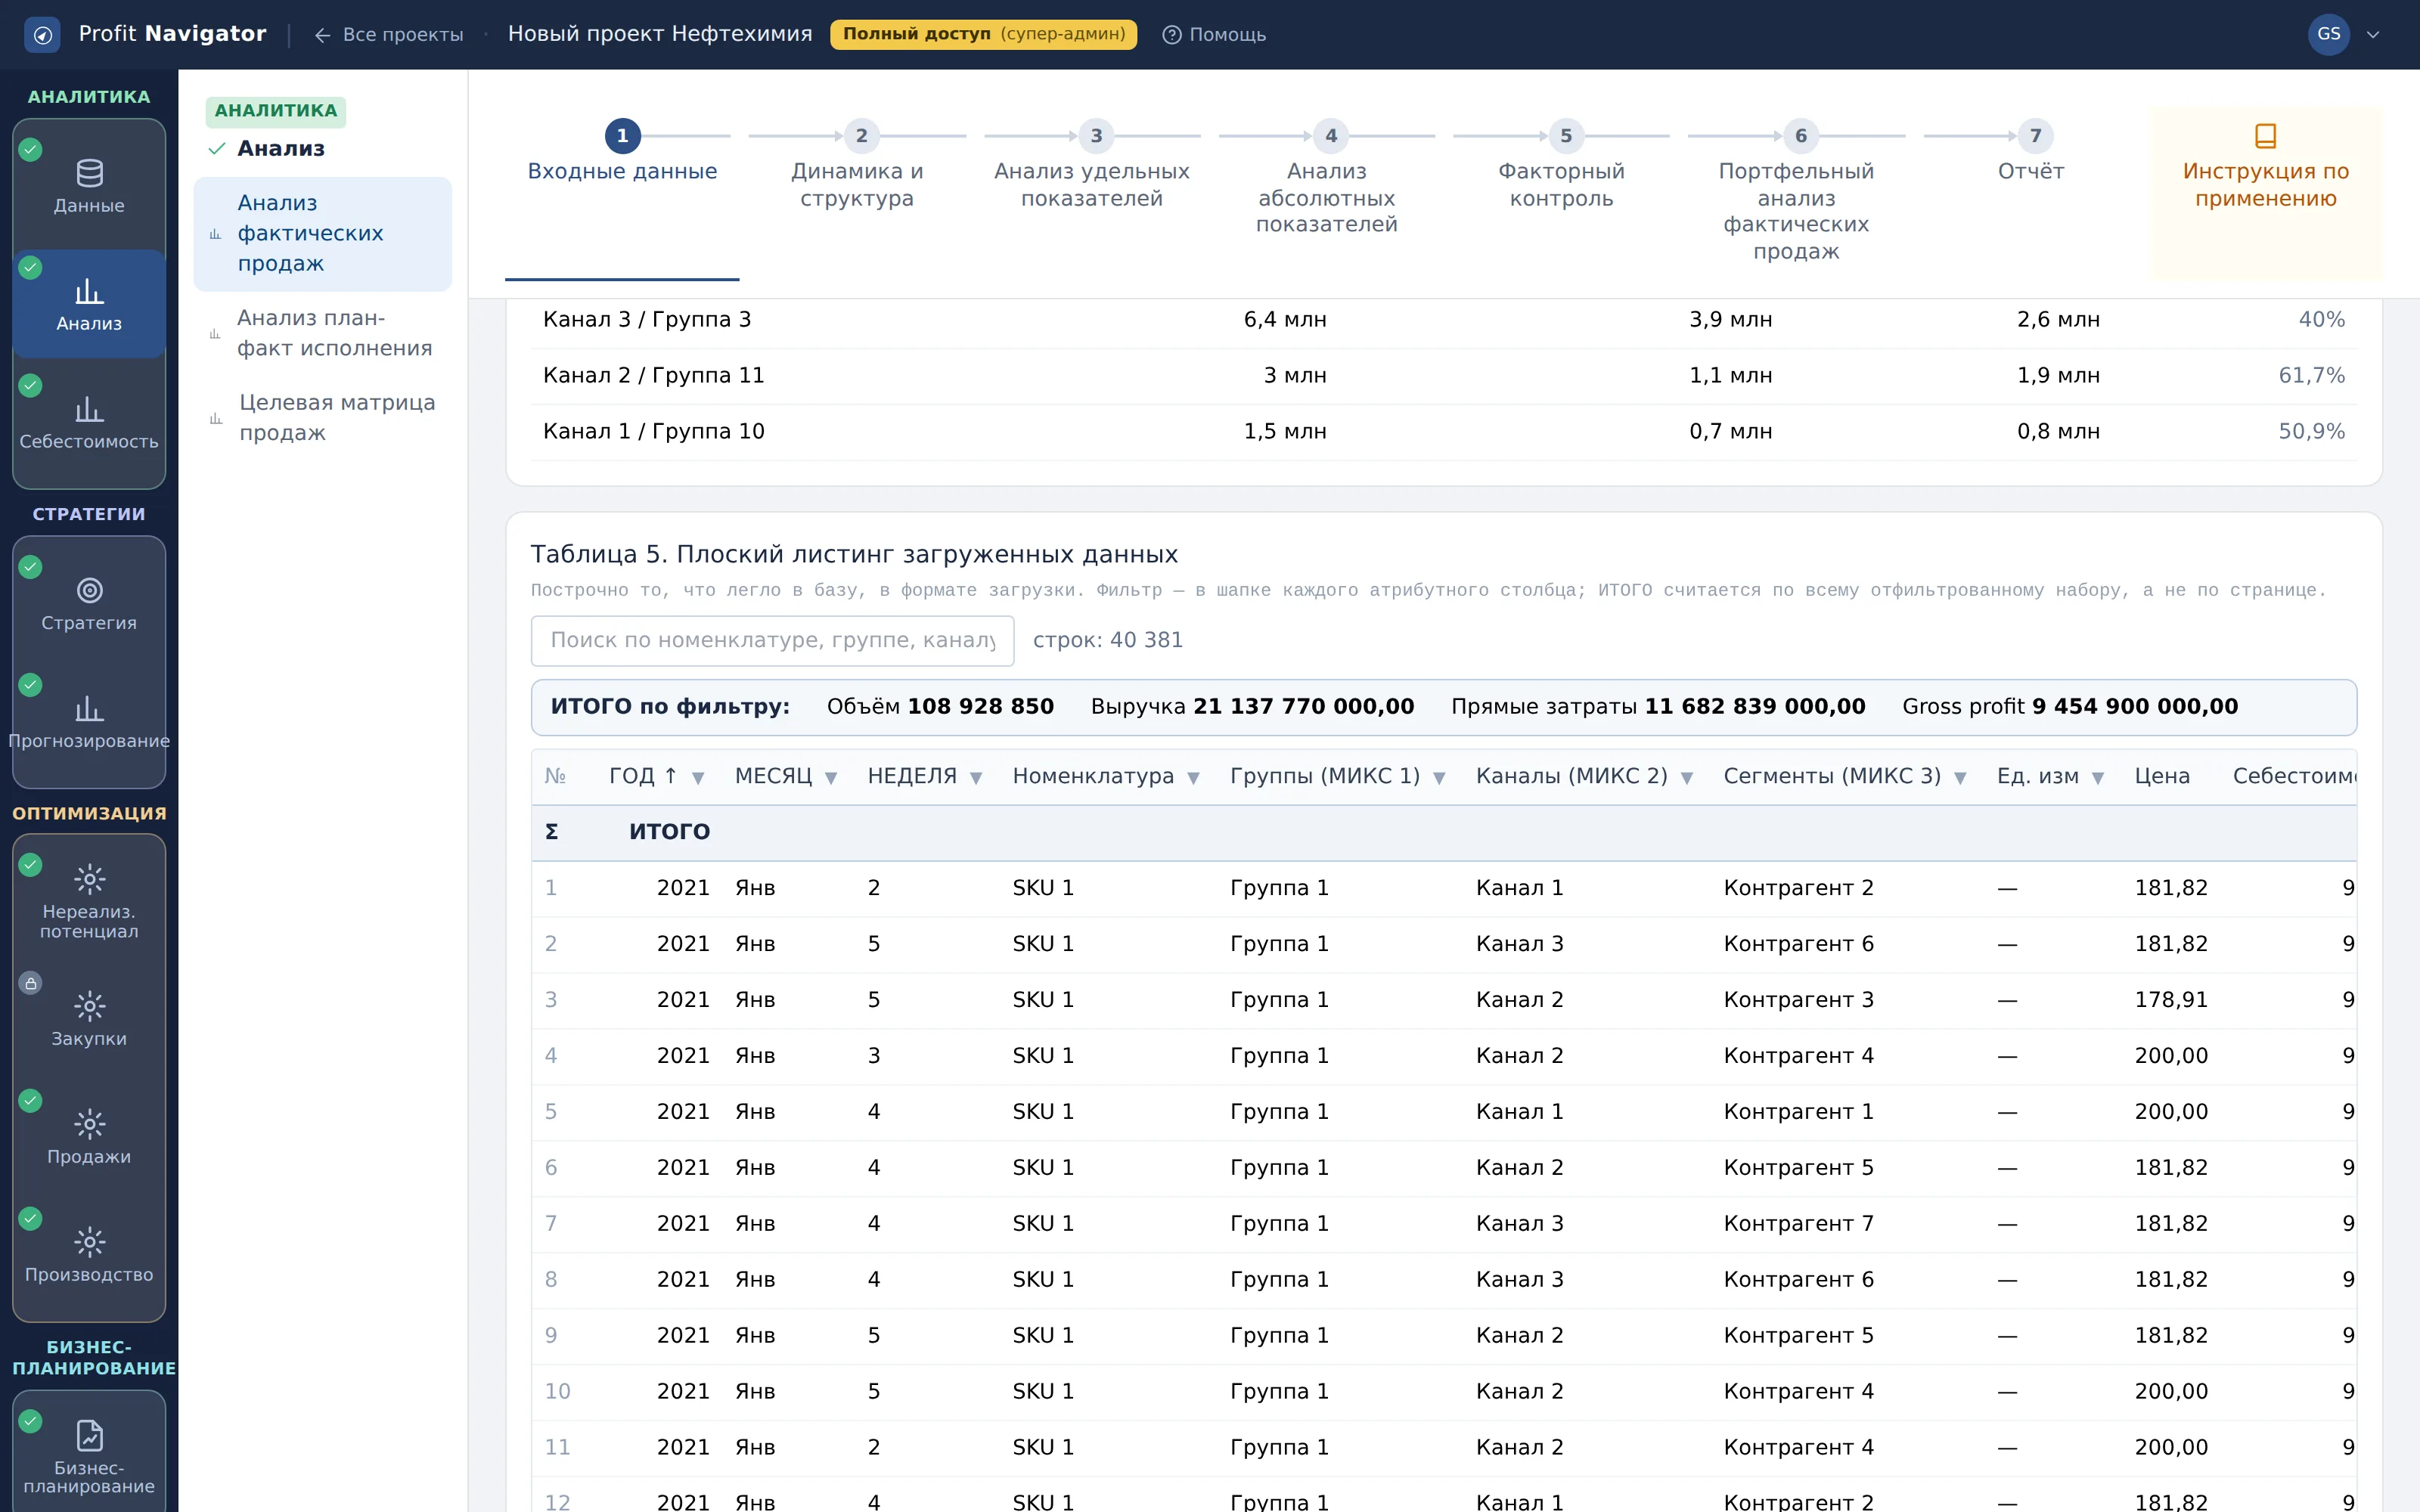The height and width of the screenshot is (1512, 2420).
Task: Click the 61,7% margin value
Action: 2311,376
